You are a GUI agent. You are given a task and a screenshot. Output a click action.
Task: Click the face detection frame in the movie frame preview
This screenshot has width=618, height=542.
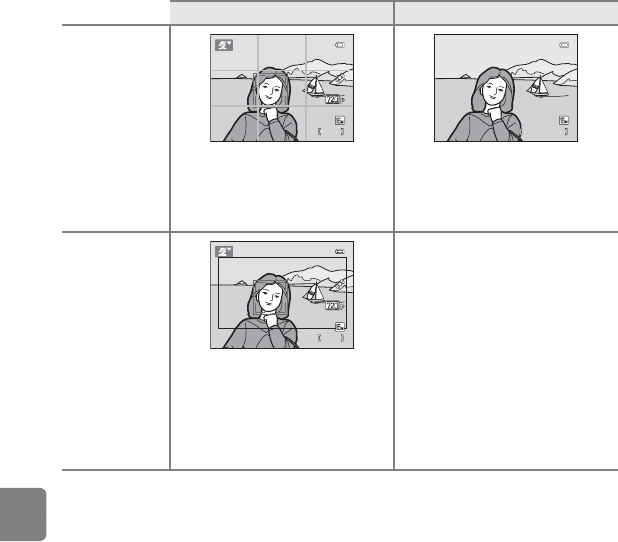pyautogui.click(x=271, y=298)
